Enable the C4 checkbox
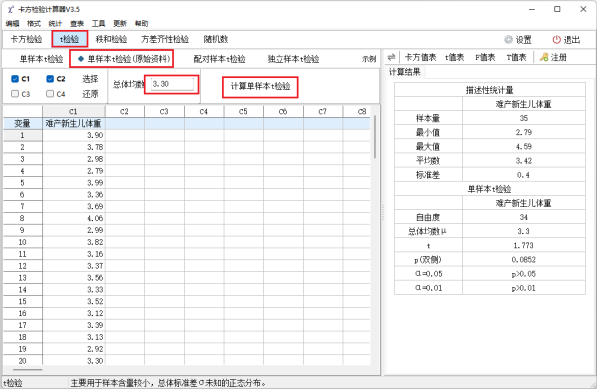Screen dimensions: 597x390 point(50,94)
